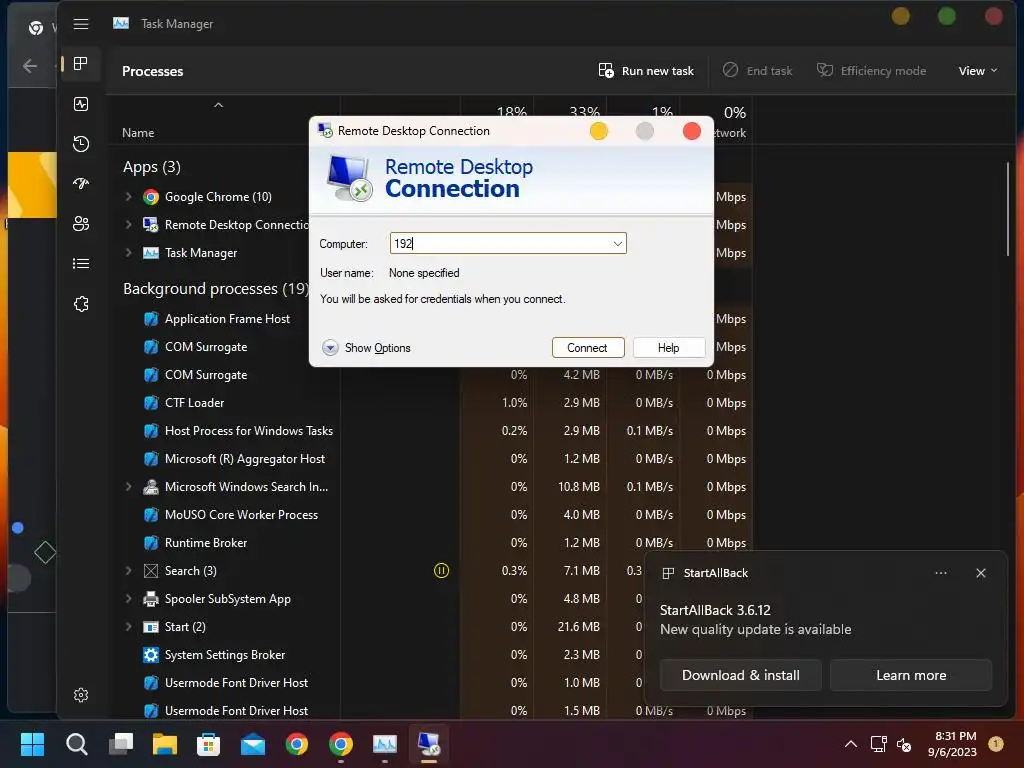Open the View dropdown menu

pyautogui.click(x=978, y=71)
